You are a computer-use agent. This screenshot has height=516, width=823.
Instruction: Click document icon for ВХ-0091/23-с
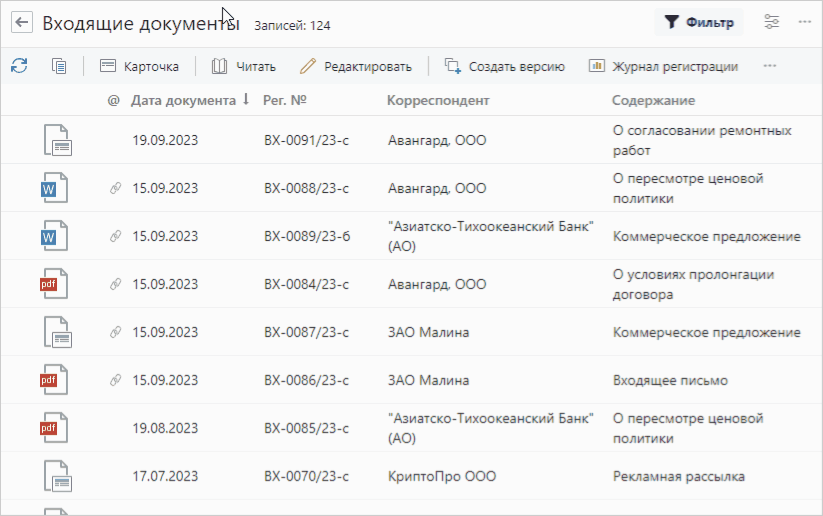58,140
